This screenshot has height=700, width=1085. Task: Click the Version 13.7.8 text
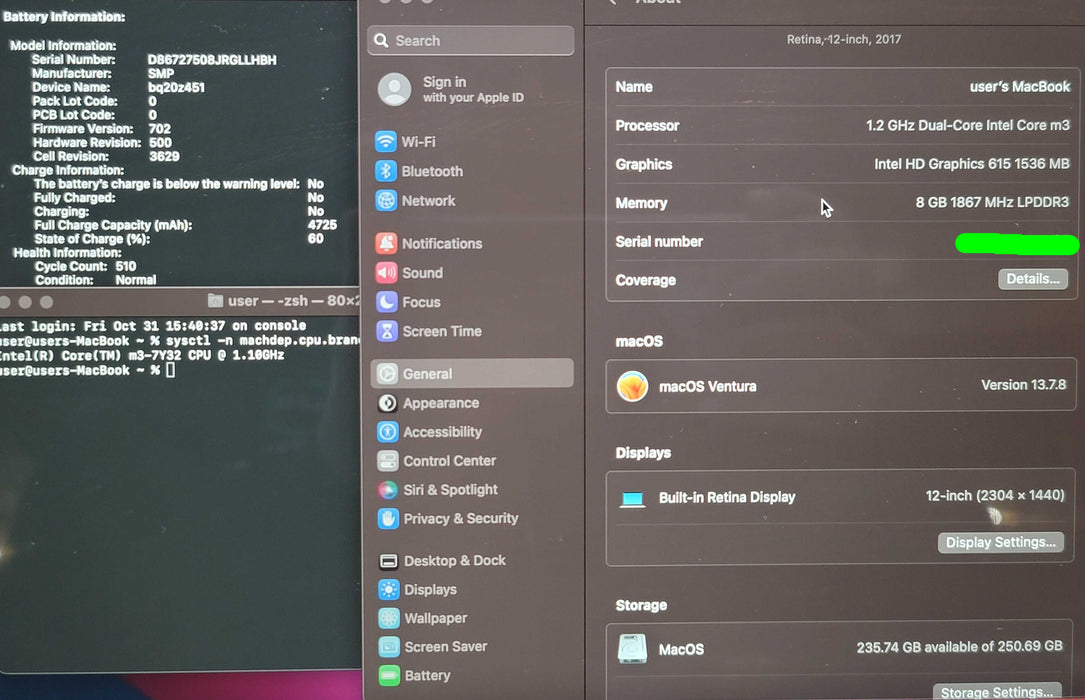(1023, 385)
